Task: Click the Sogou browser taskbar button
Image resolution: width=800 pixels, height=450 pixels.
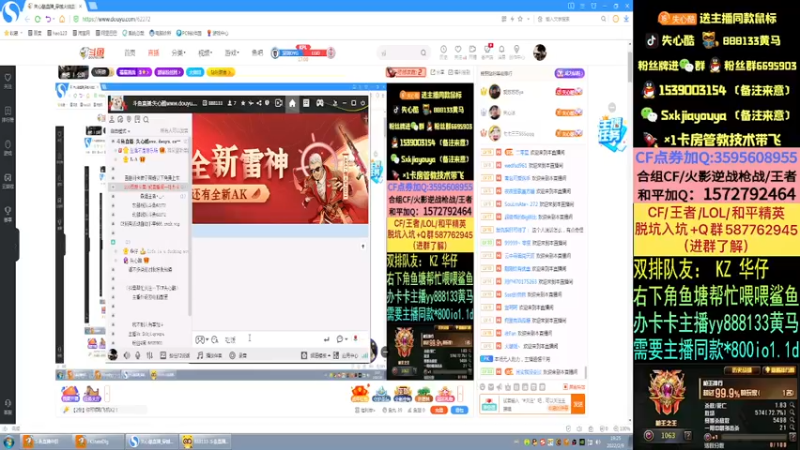Action: click(151, 441)
